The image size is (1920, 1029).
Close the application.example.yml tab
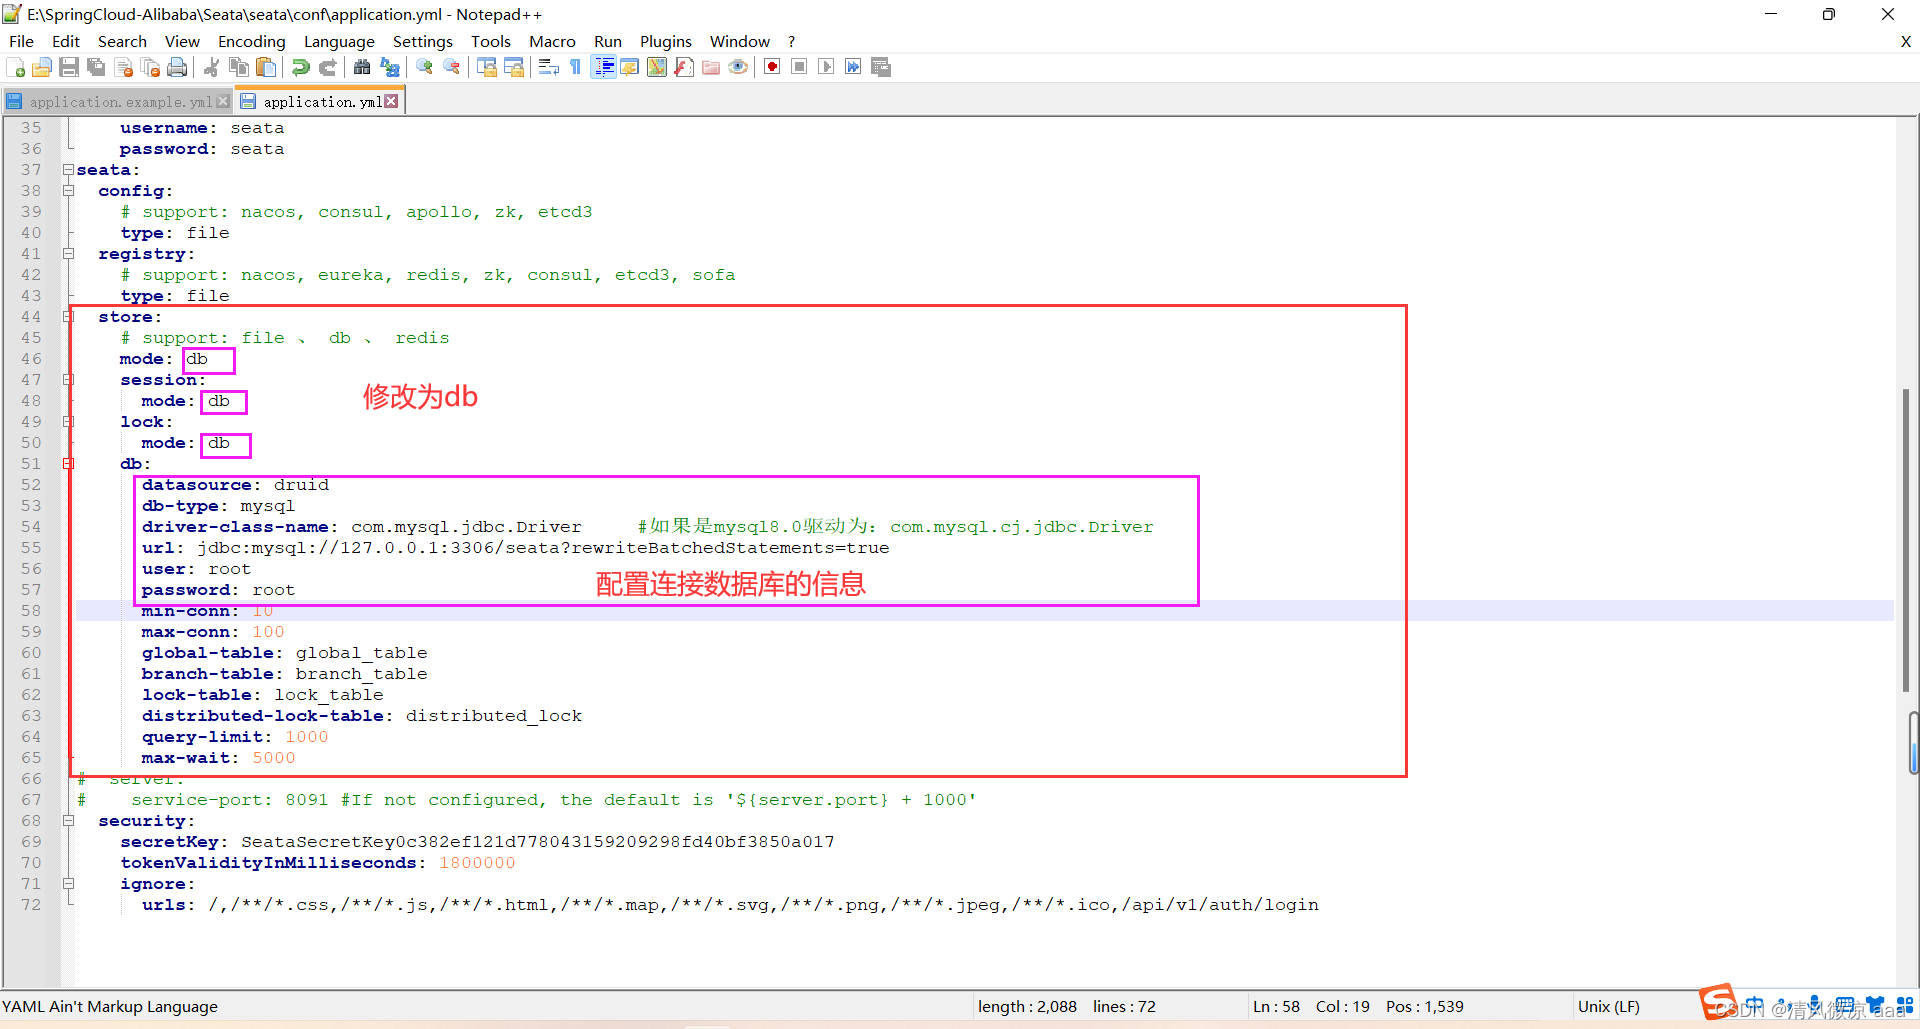(223, 102)
